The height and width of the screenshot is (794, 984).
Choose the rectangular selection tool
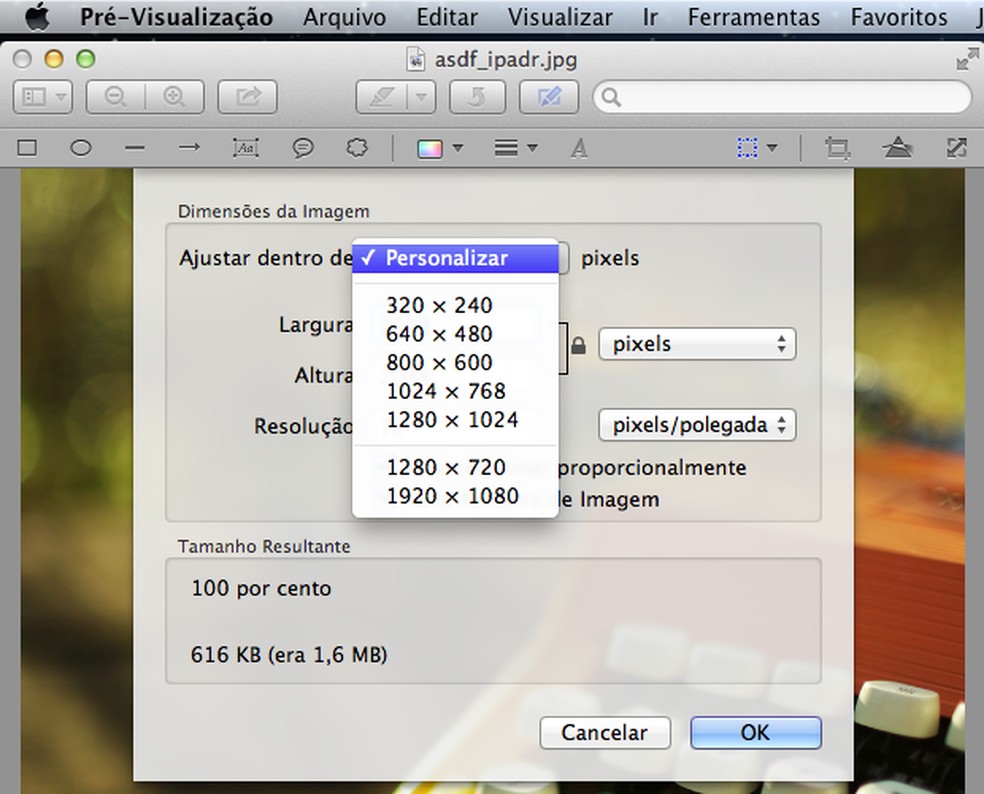(747, 149)
